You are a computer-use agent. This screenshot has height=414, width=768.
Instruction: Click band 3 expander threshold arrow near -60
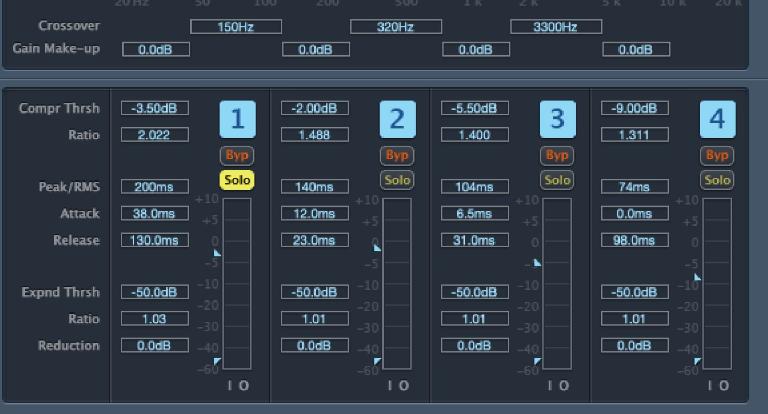(x=537, y=362)
